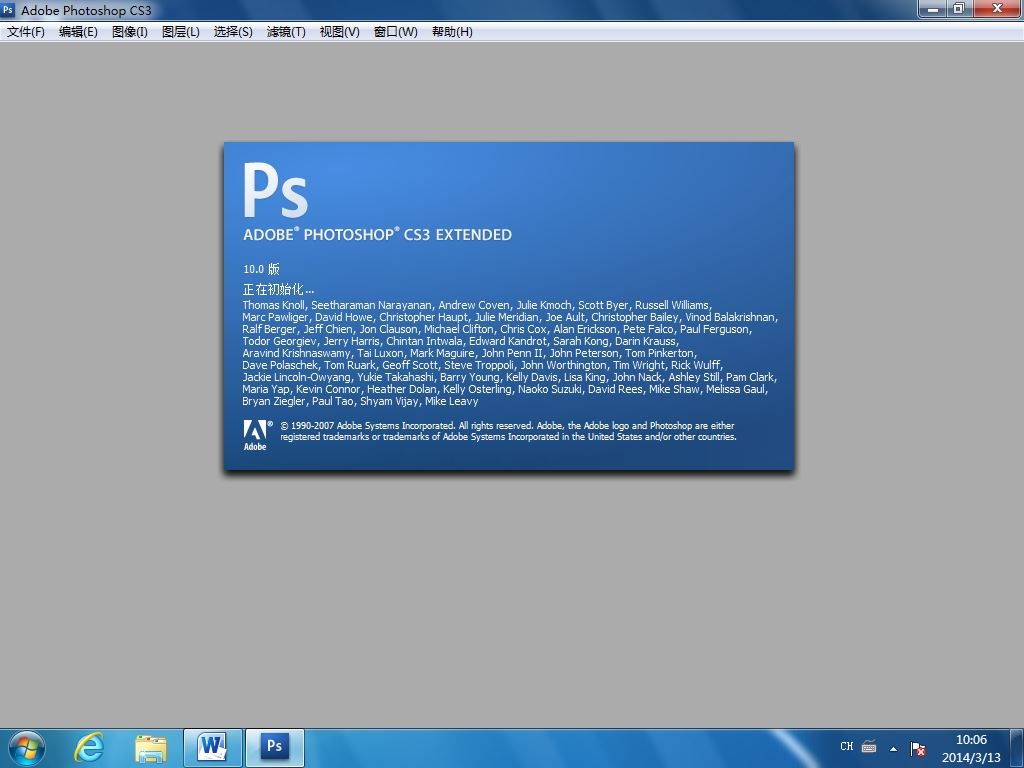Image resolution: width=1024 pixels, height=768 pixels.
Task: Open the 选择(S) menu
Action: coord(232,32)
